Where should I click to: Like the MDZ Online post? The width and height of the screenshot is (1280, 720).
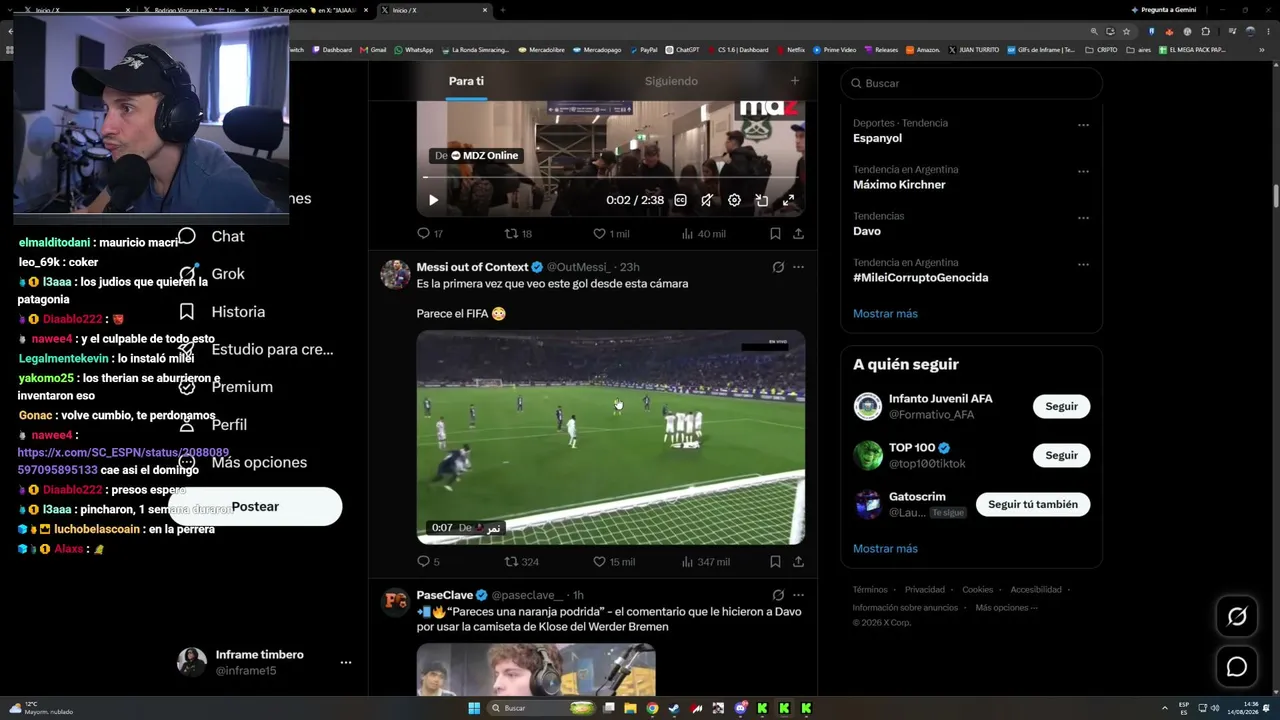point(611,234)
